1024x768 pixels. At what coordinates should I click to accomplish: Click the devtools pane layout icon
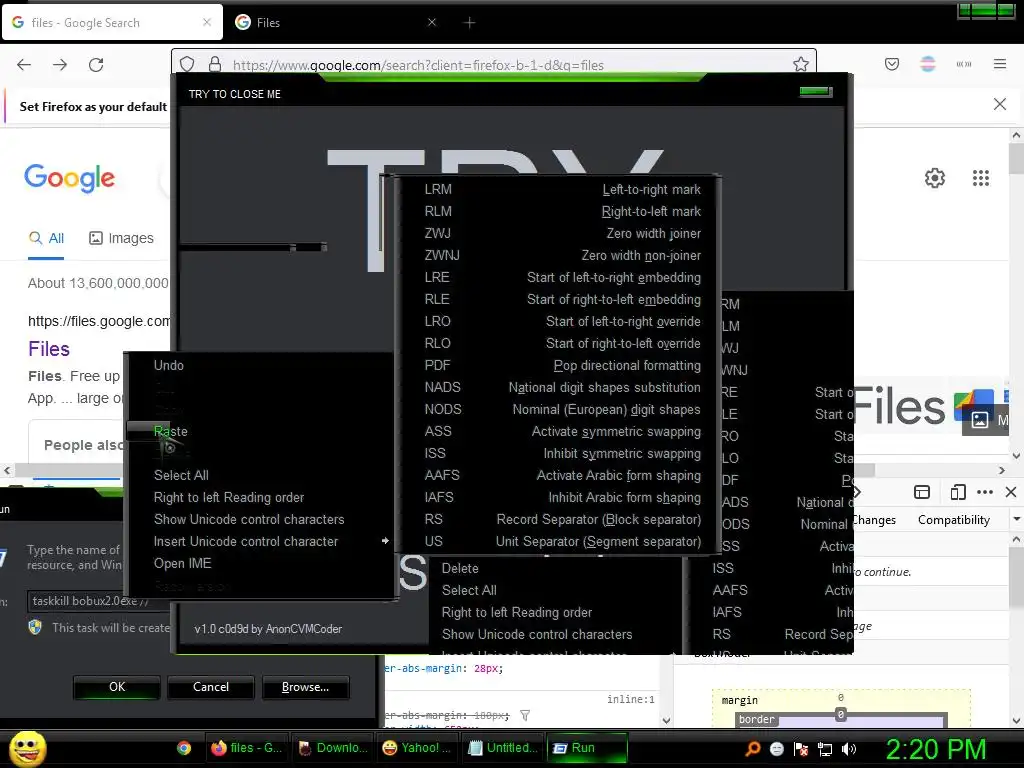[921, 492]
